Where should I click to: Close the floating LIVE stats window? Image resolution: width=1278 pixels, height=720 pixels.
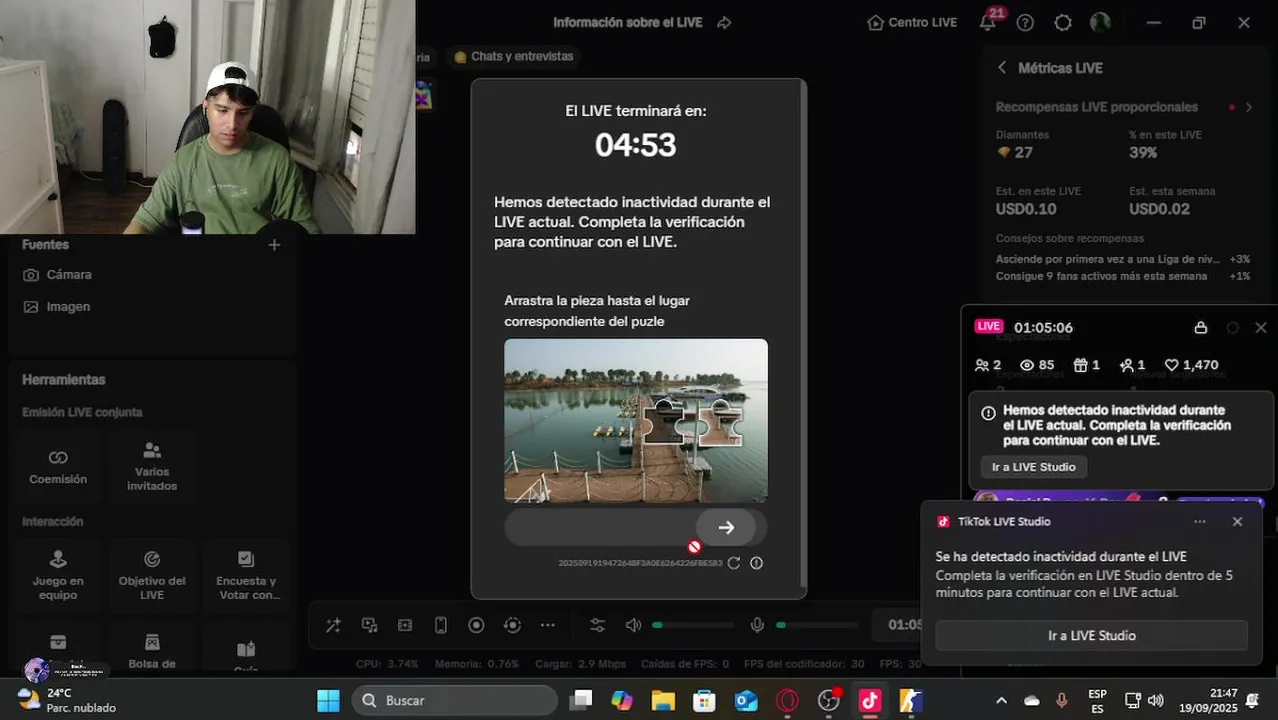click(1260, 328)
